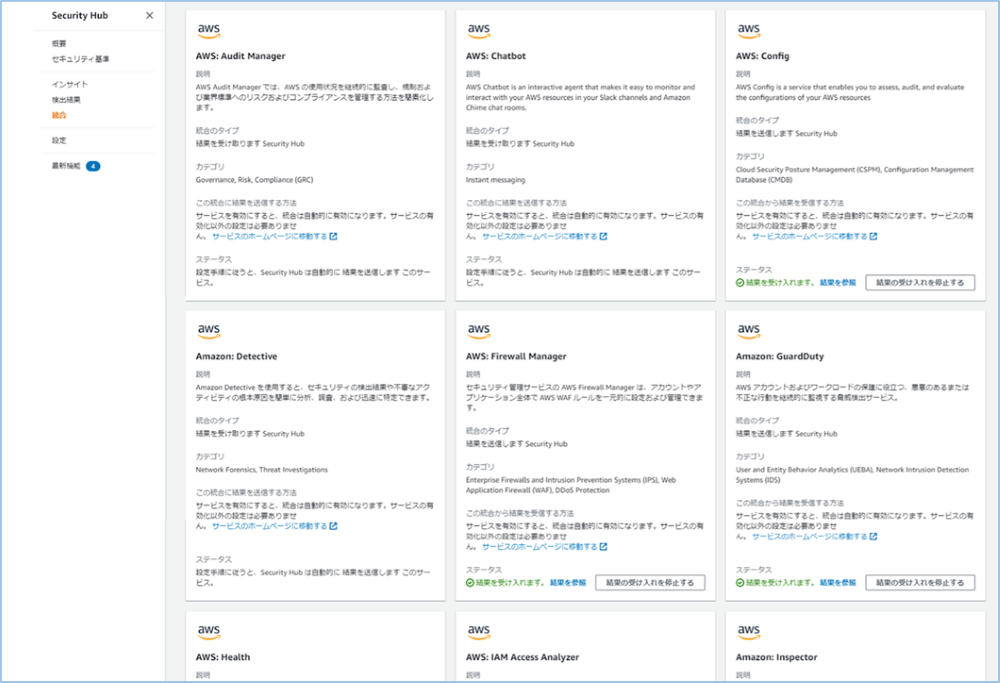Viewport: 1000px width, 683px height.
Task: Click the aws logo on Firewall Manager card
Action: (478, 331)
